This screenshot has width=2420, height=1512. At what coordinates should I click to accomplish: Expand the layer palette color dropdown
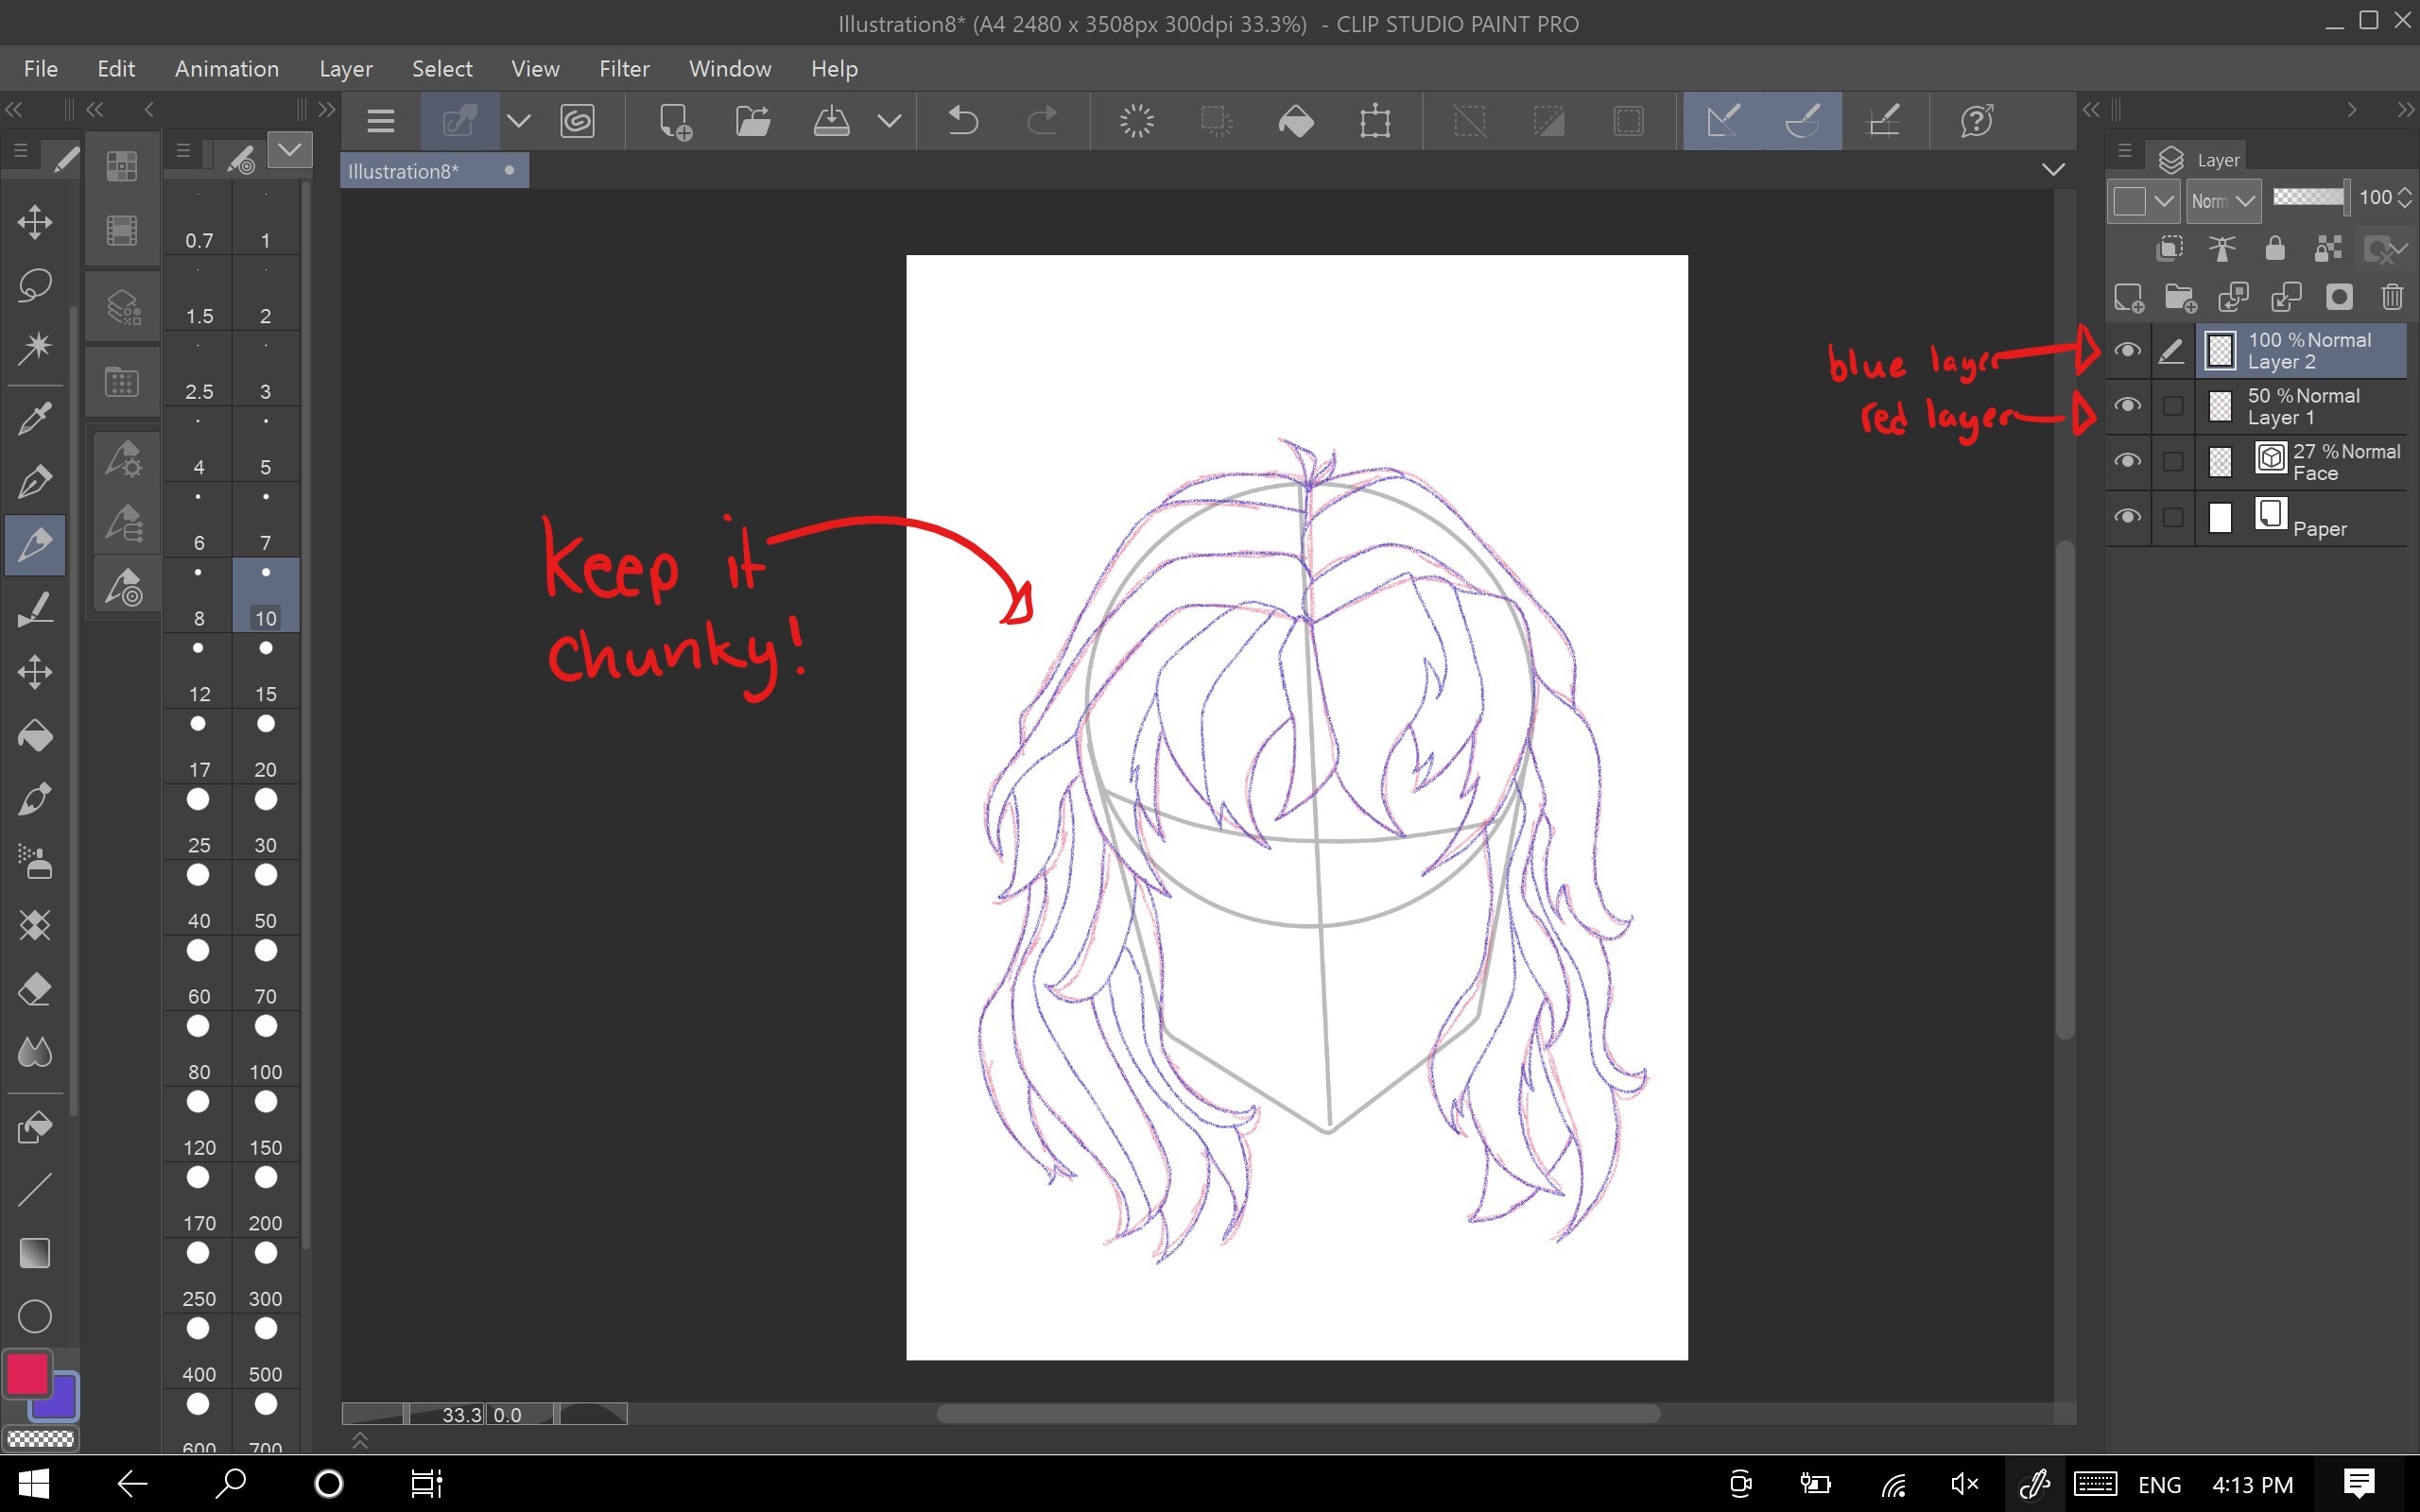[x=2163, y=201]
